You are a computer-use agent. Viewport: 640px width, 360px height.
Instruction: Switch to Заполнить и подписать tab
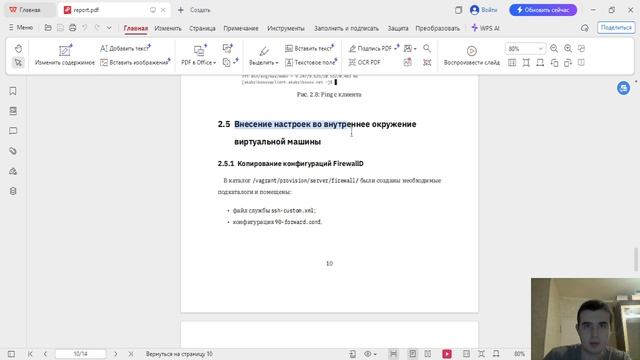coord(346,28)
